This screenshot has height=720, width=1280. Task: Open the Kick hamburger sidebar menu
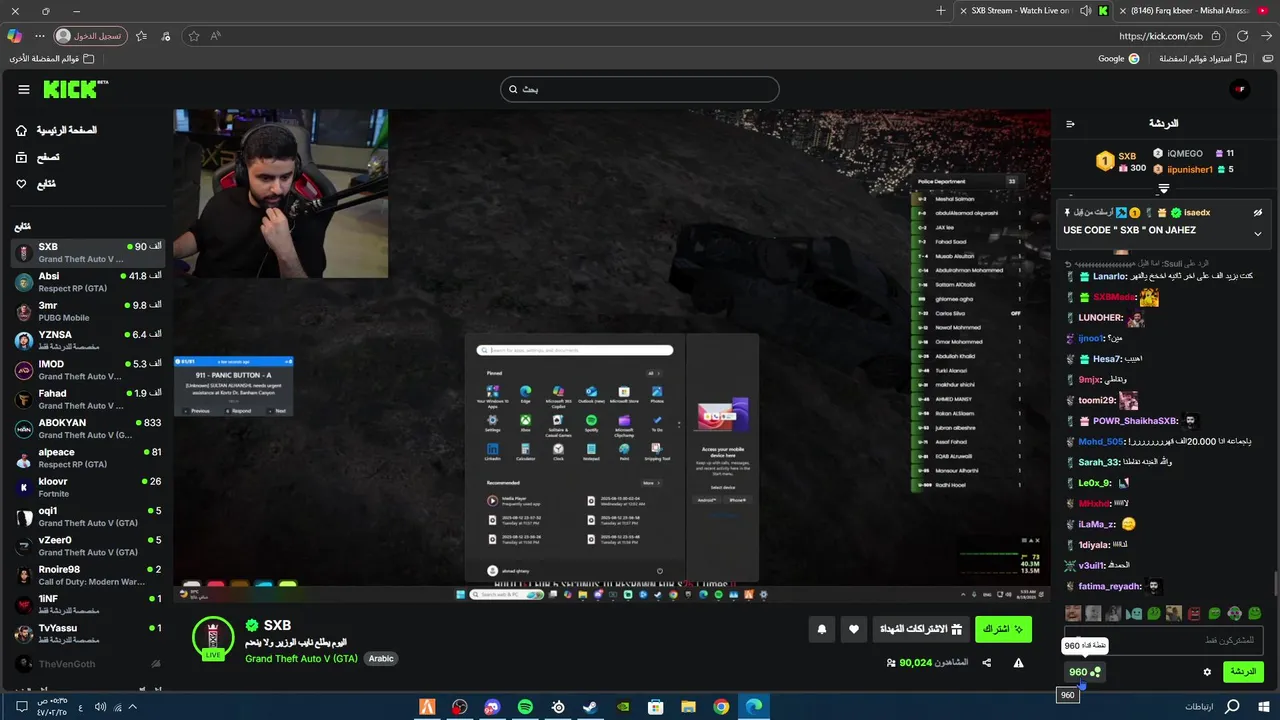click(x=24, y=90)
